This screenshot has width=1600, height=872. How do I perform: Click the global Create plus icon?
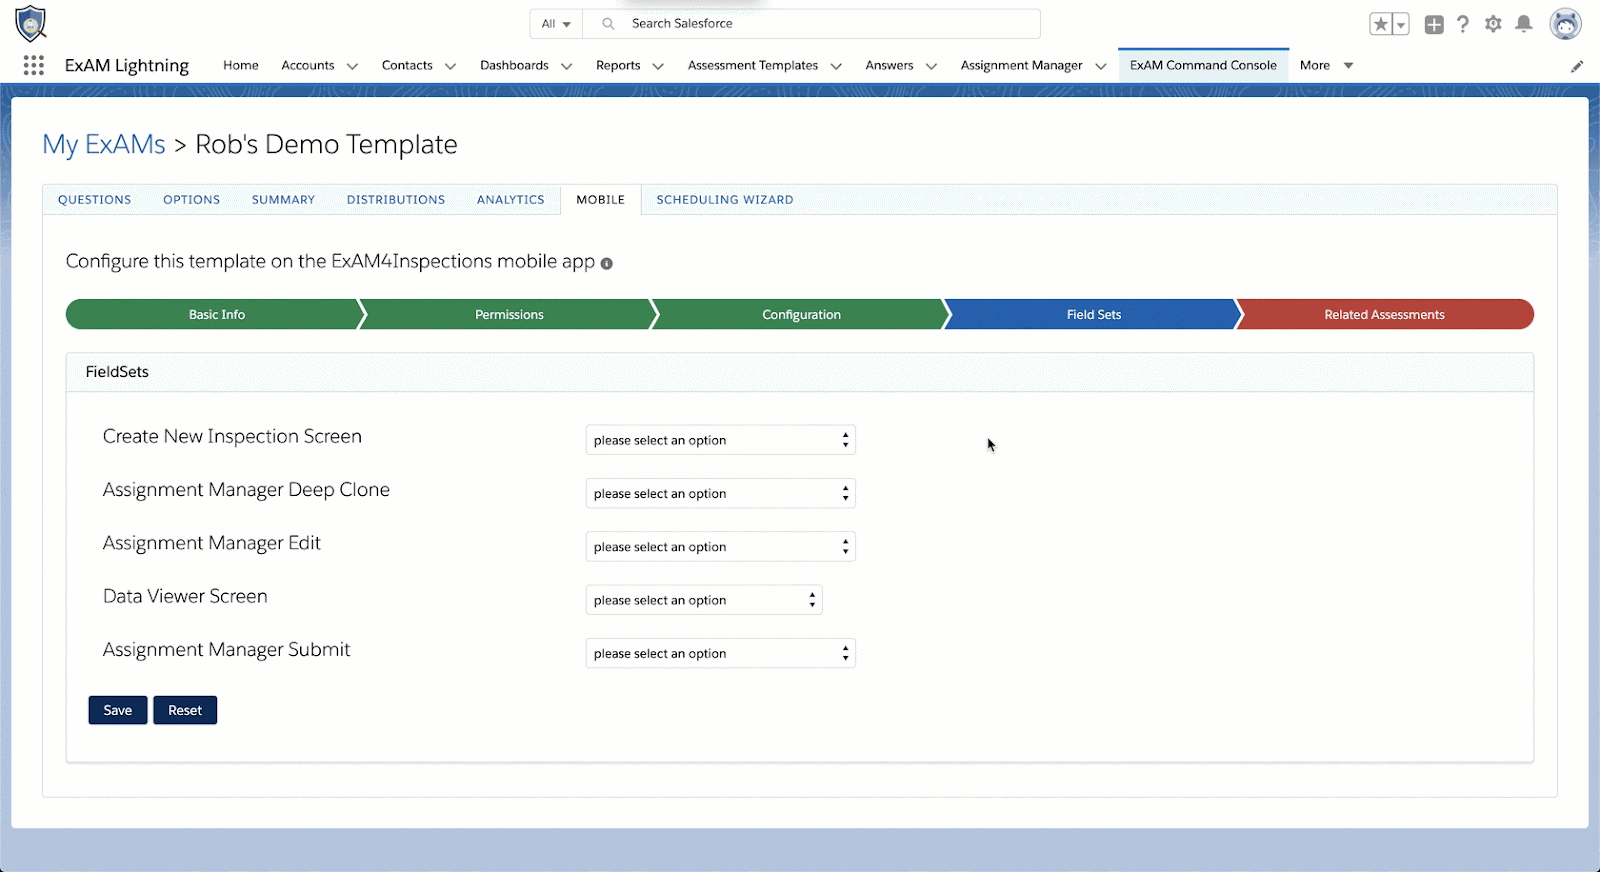click(1434, 24)
